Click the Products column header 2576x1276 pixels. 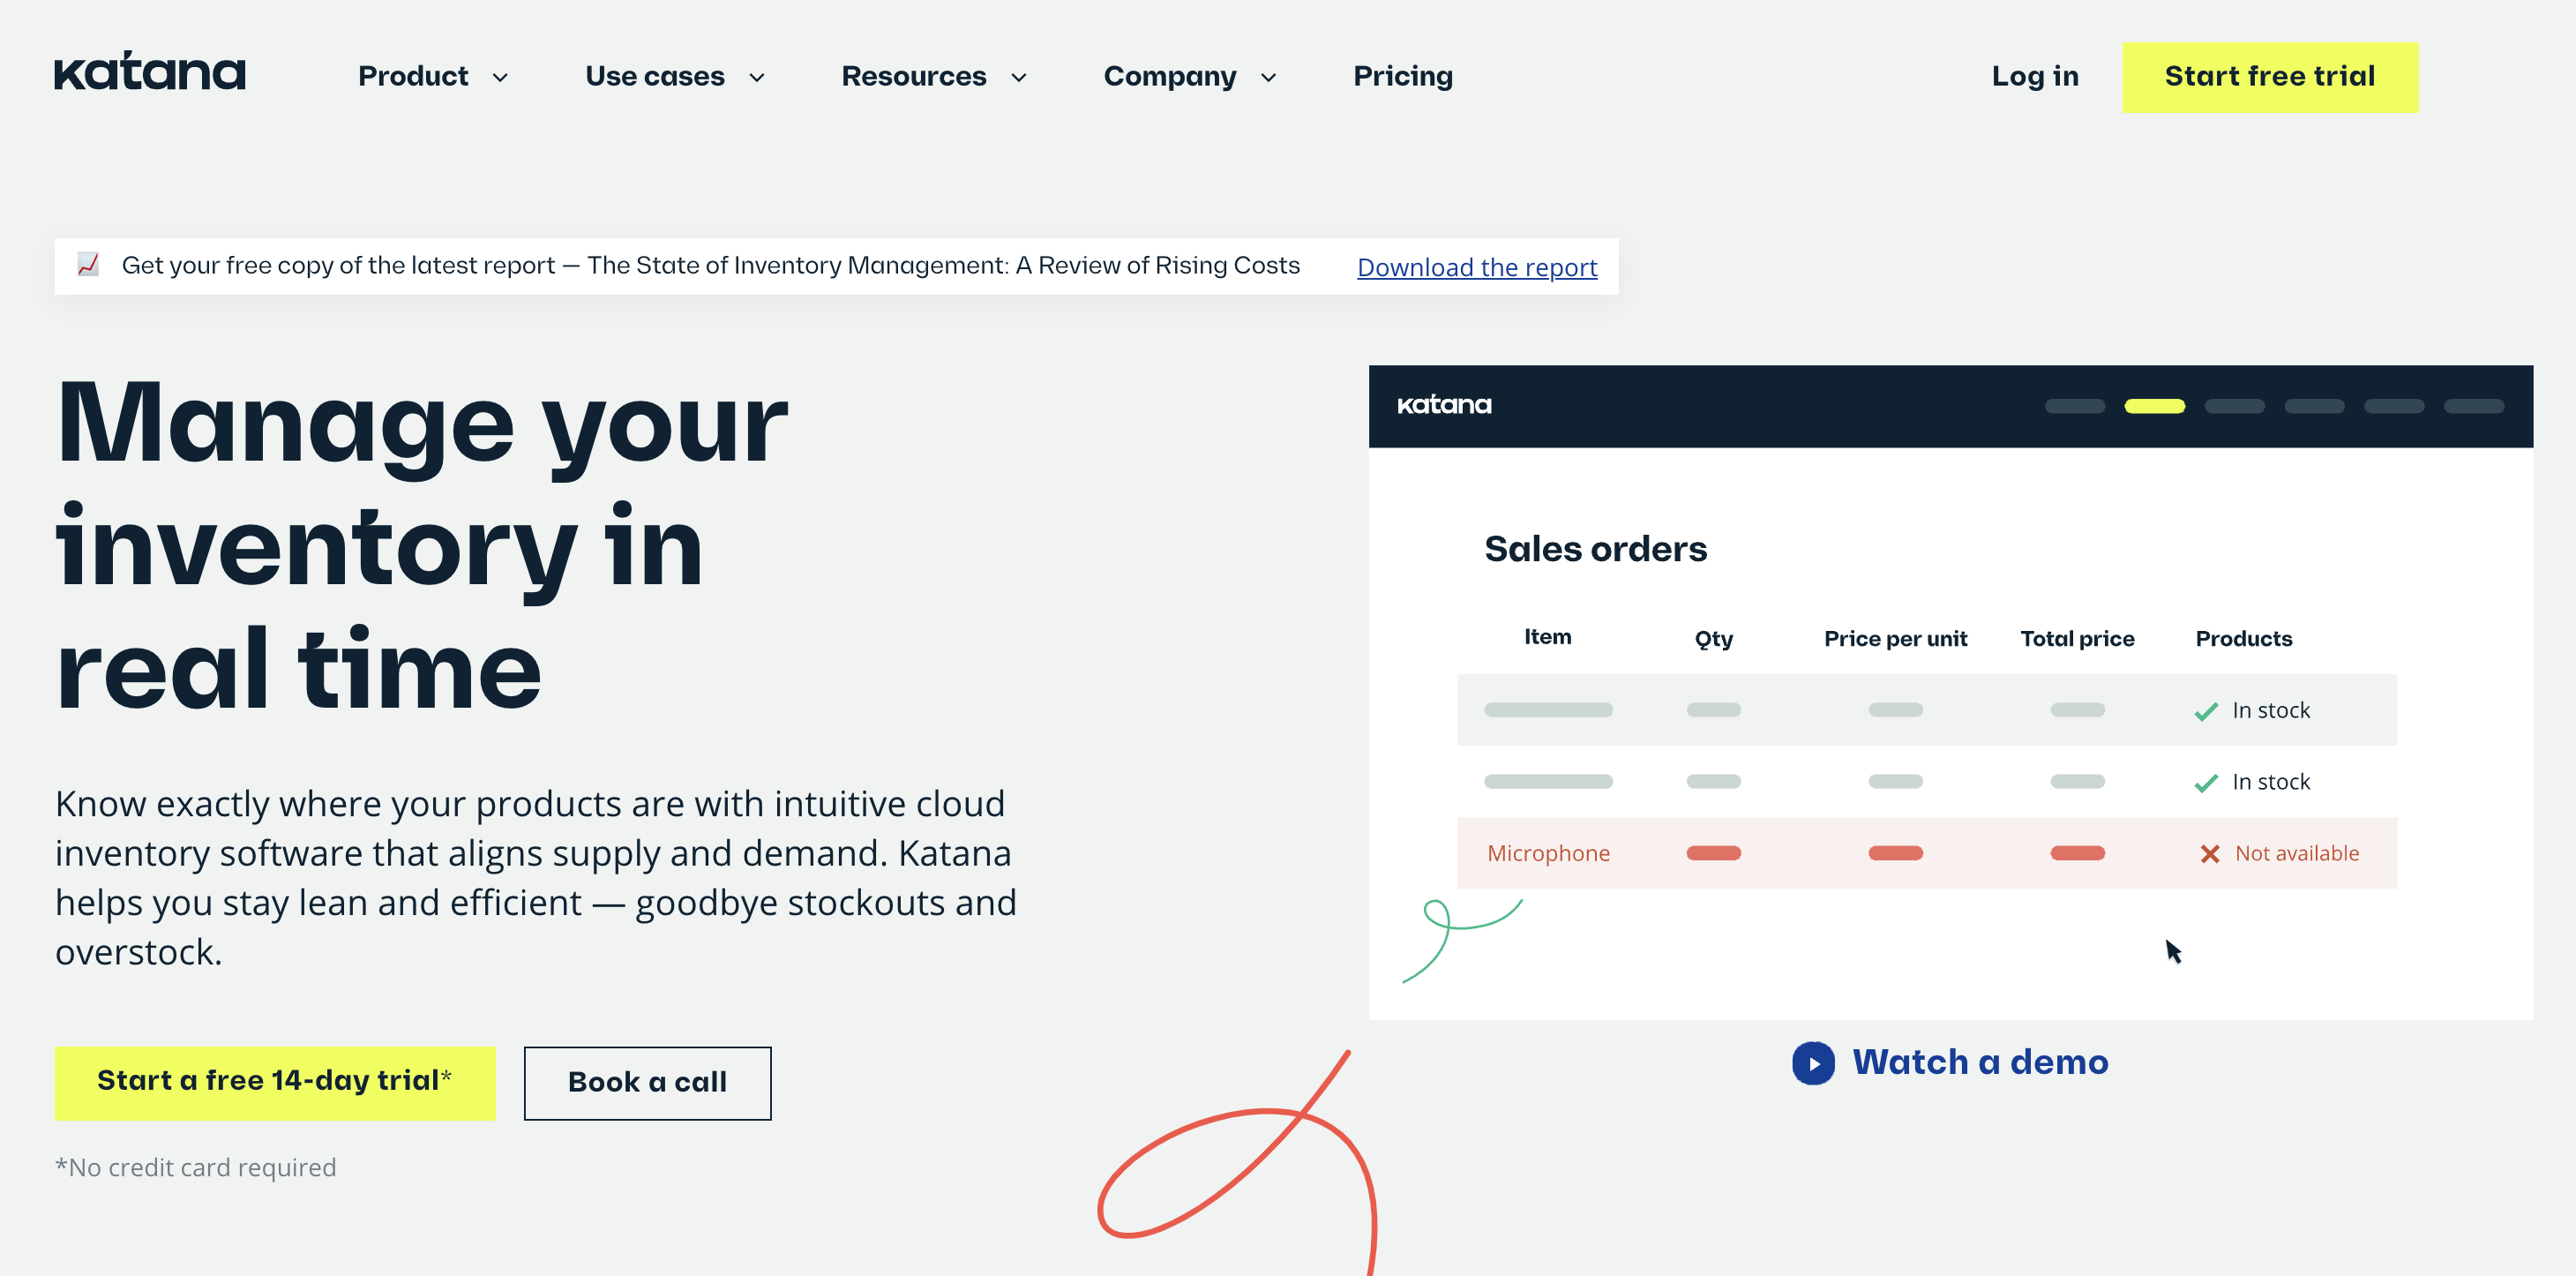click(x=2243, y=638)
